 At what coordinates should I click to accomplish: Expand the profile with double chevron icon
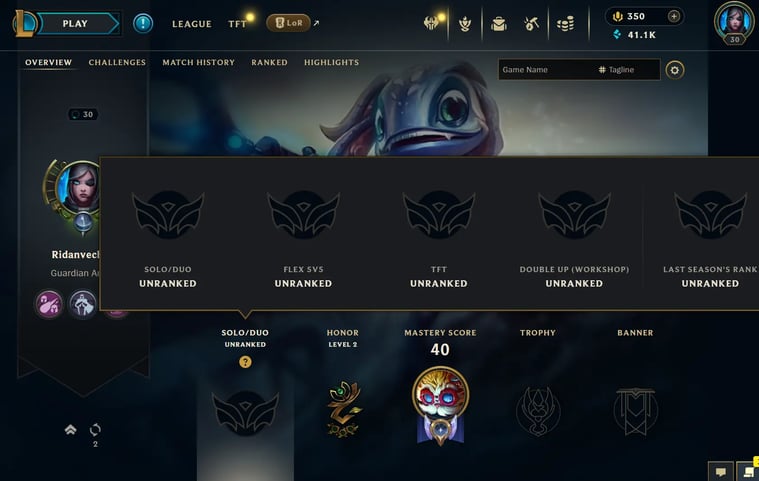point(71,429)
